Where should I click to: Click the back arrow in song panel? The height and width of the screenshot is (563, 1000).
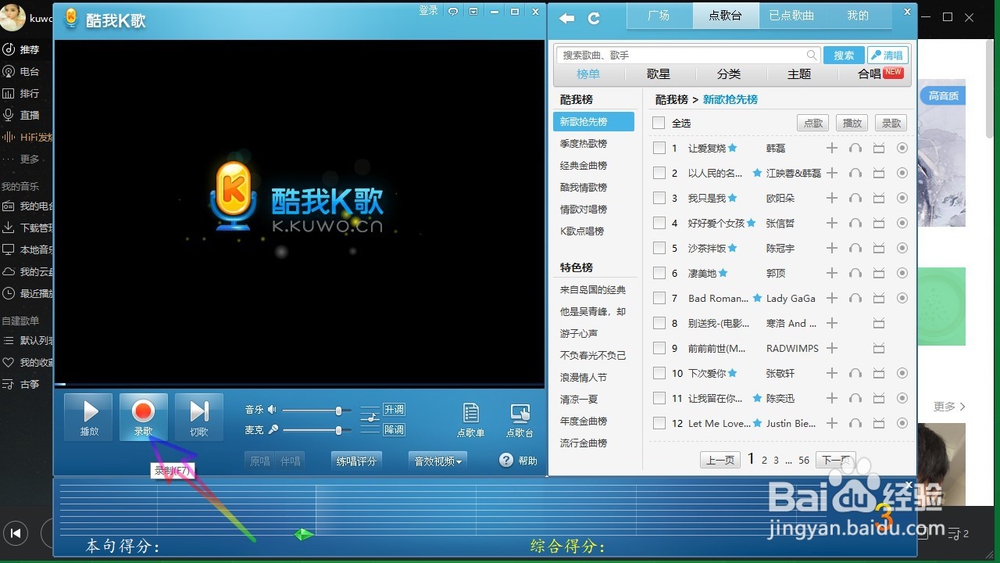tap(566, 18)
